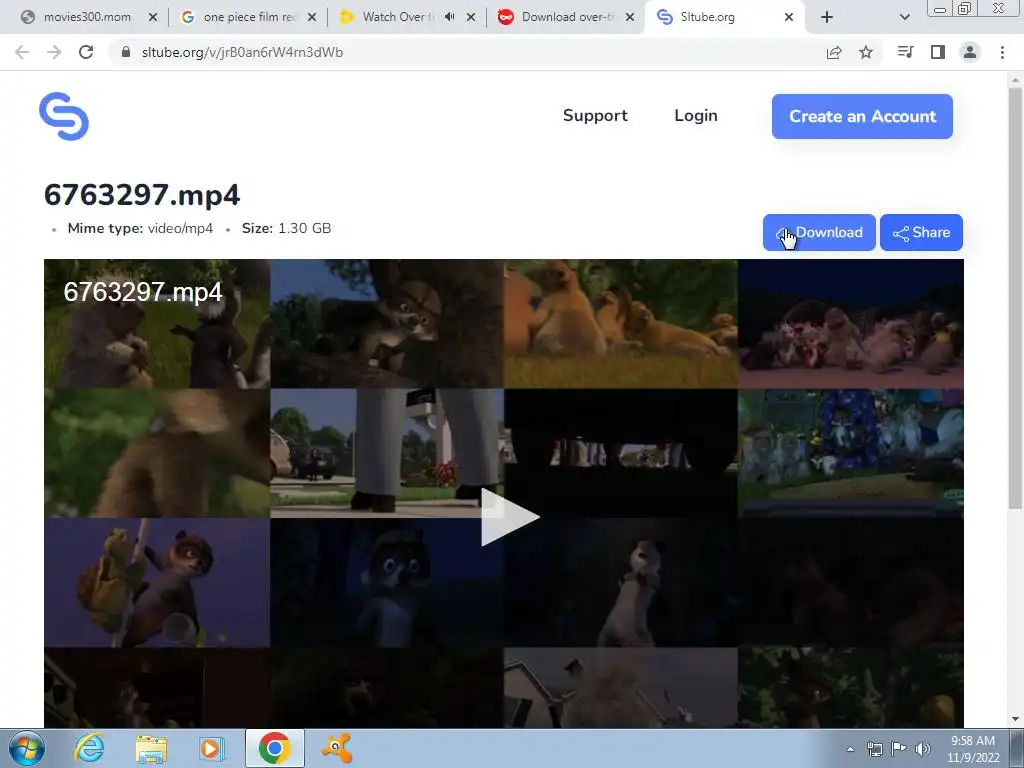Click Show desktop button on taskbar

click(1017, 748)
